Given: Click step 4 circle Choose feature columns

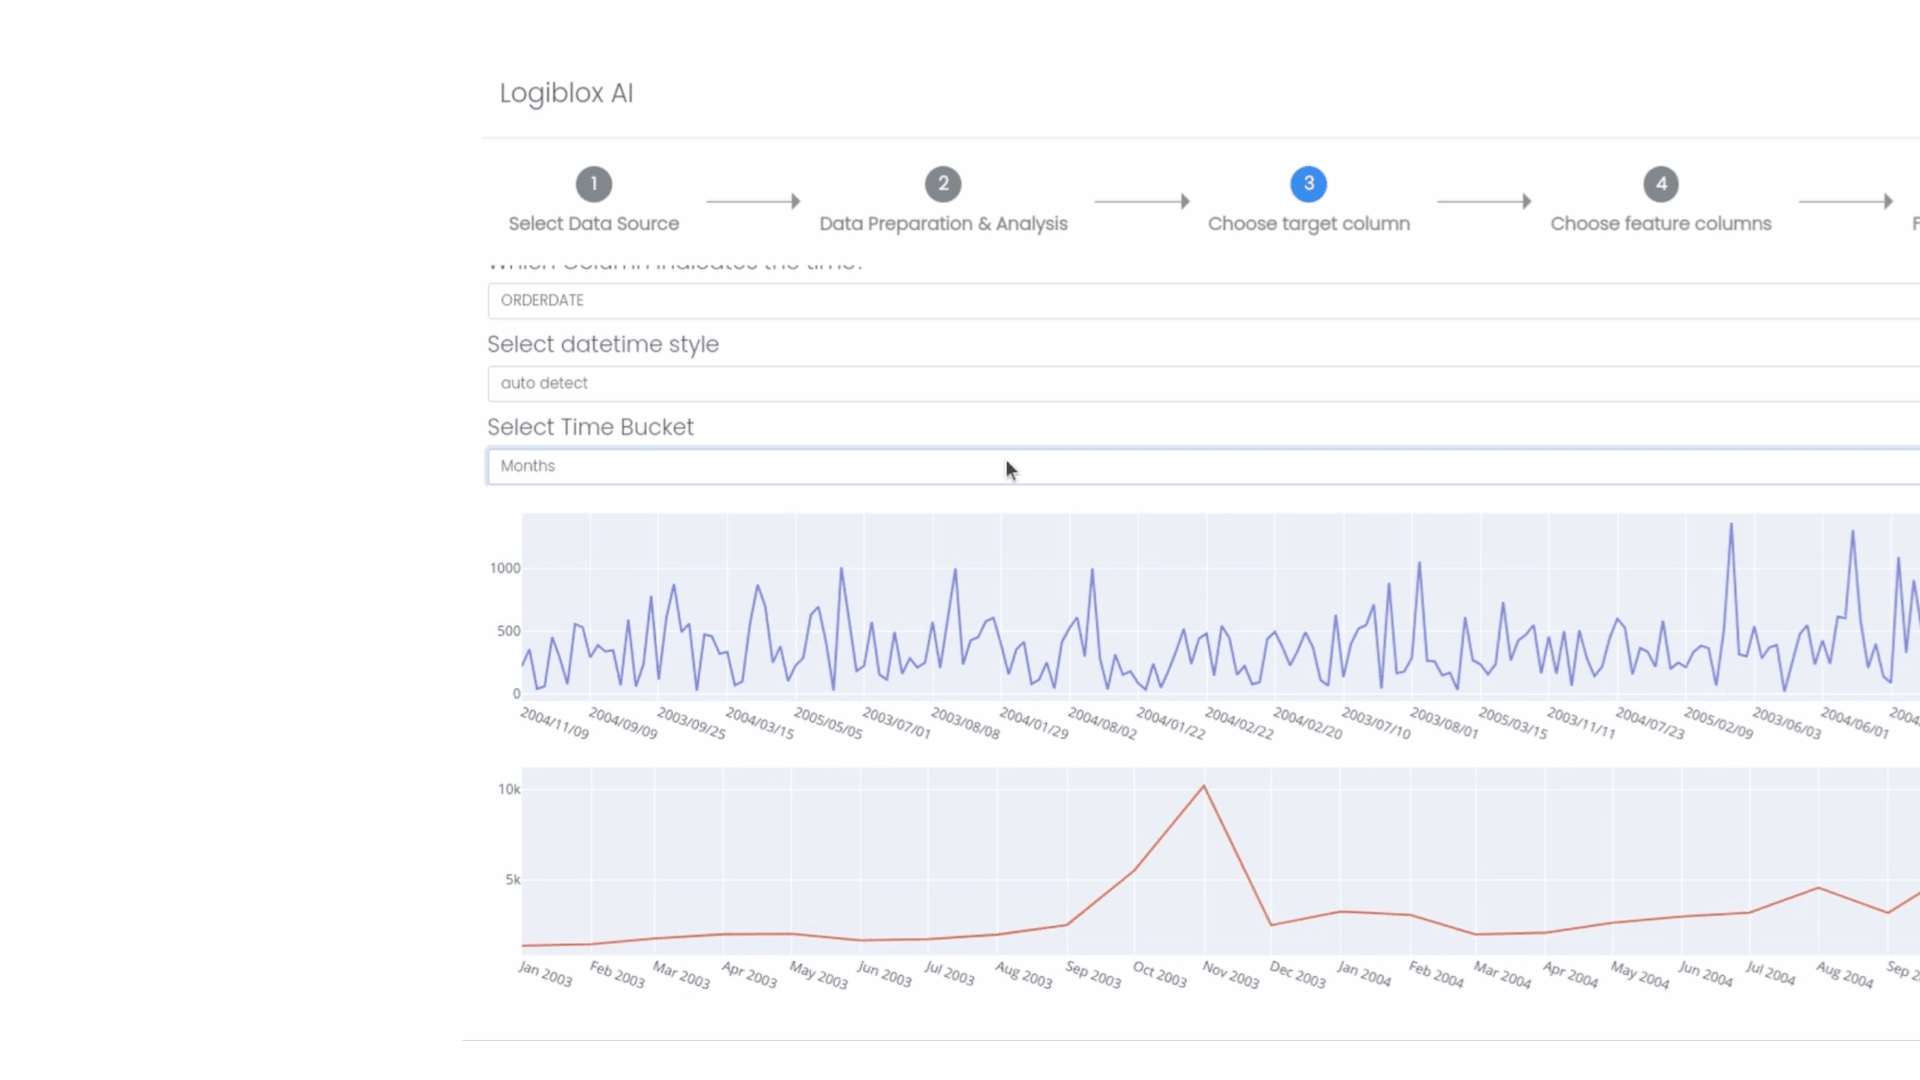Looking at the screenshot, I should point(1660,183).
